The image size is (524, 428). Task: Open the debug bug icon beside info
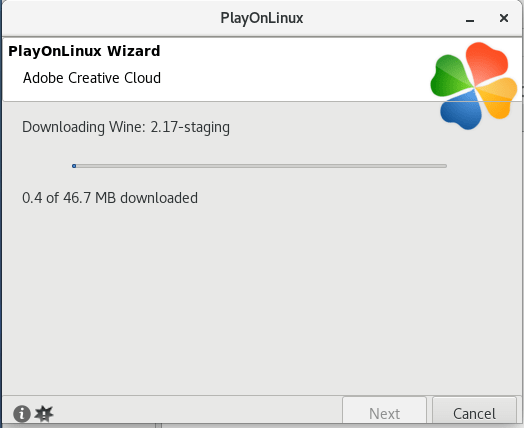point(44,414)
